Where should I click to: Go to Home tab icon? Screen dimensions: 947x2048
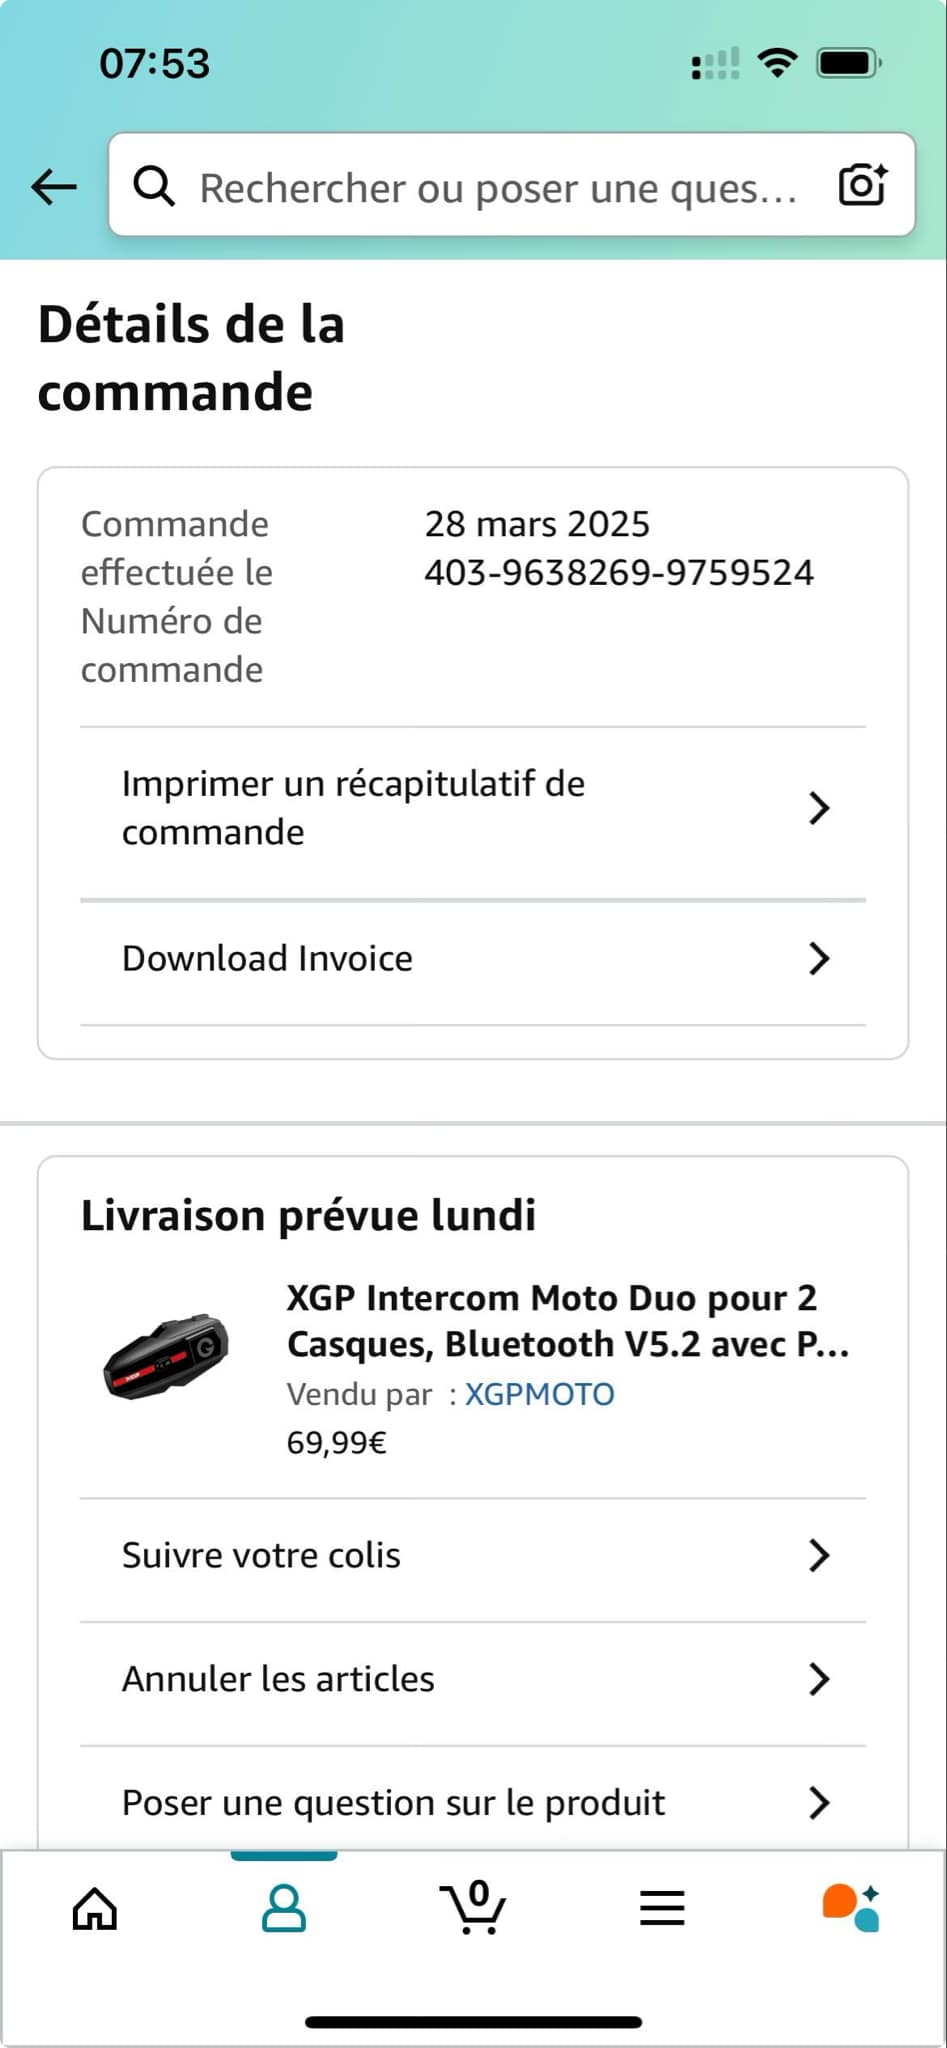coord(95,1908)
